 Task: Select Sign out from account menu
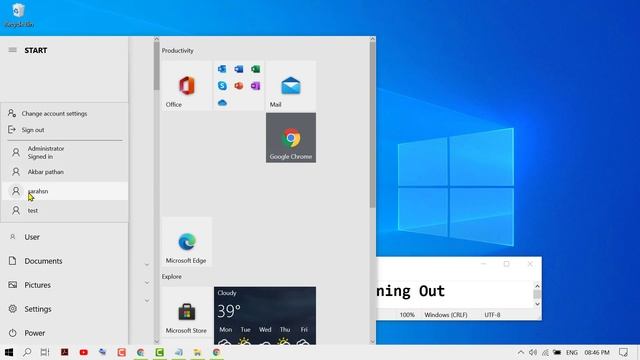click(x=64, y=130)
